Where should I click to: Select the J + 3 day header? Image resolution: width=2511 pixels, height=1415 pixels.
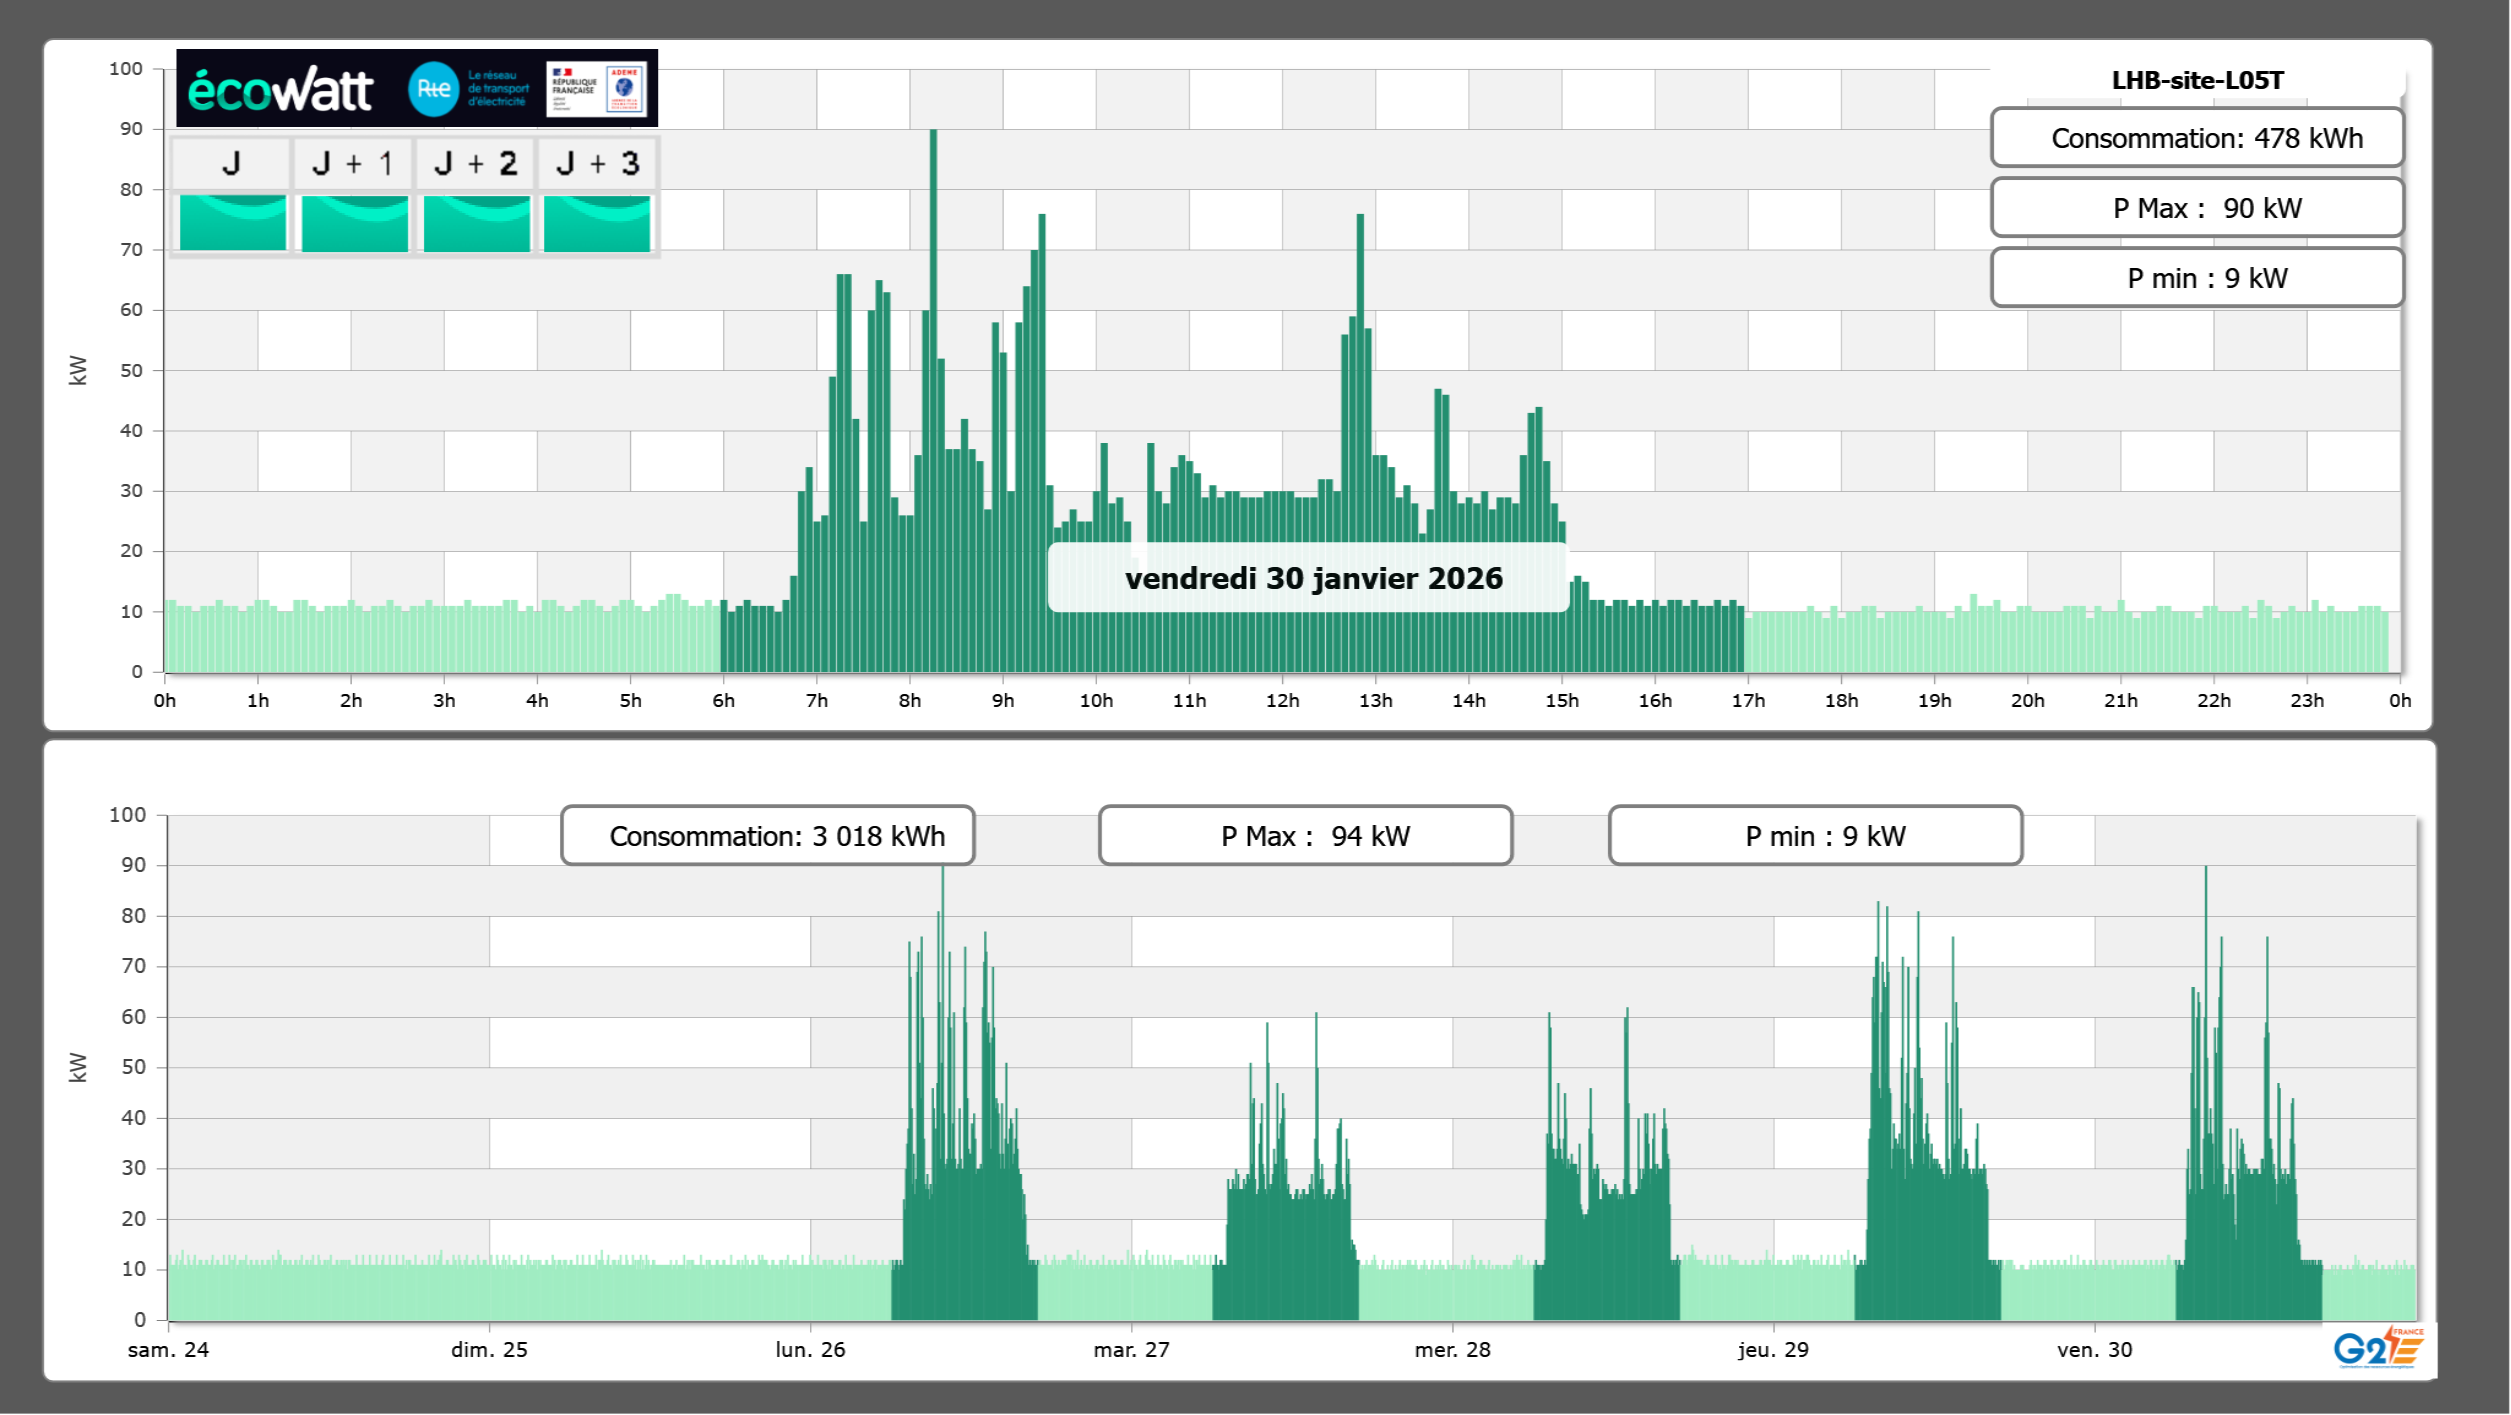[597, 163]
